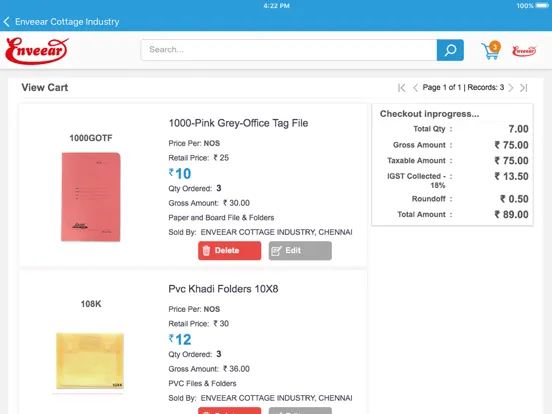Click Gross Amount ₹ 36.00 text
Screen dimensions: 552x414
coord(209,369)
